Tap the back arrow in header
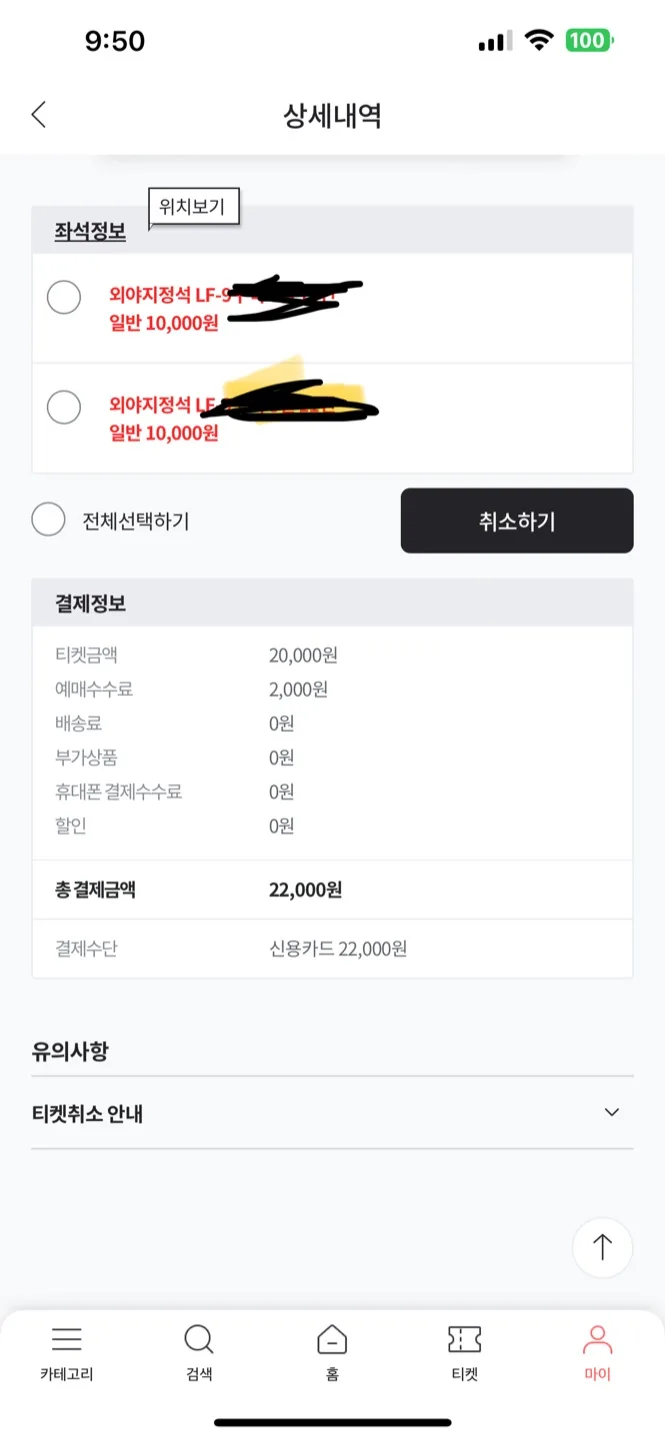 pos(39,115)
